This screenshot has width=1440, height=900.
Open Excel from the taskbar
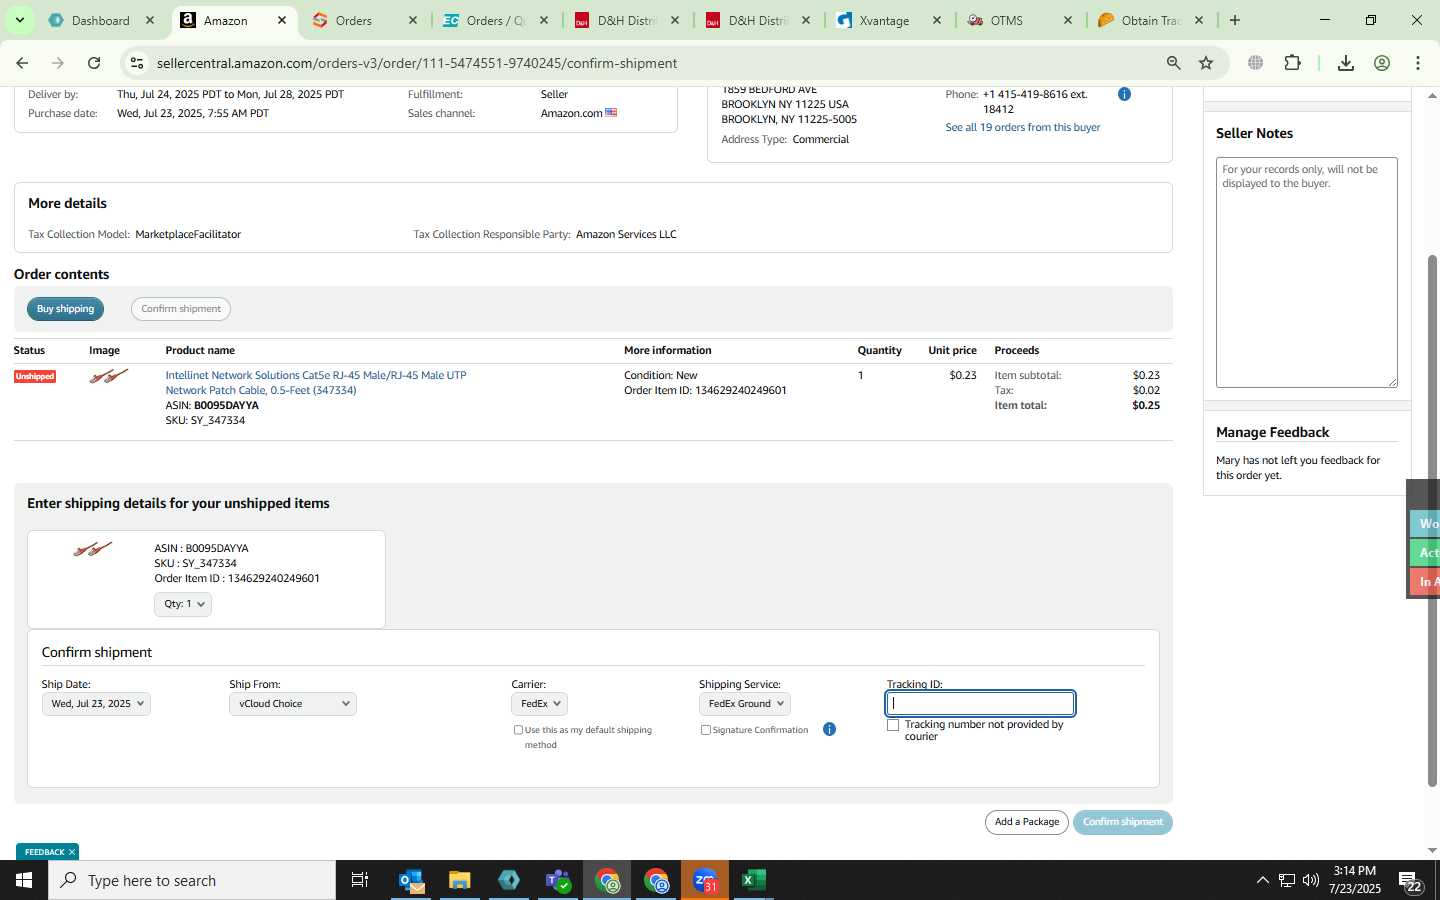[x=753, y=880]
